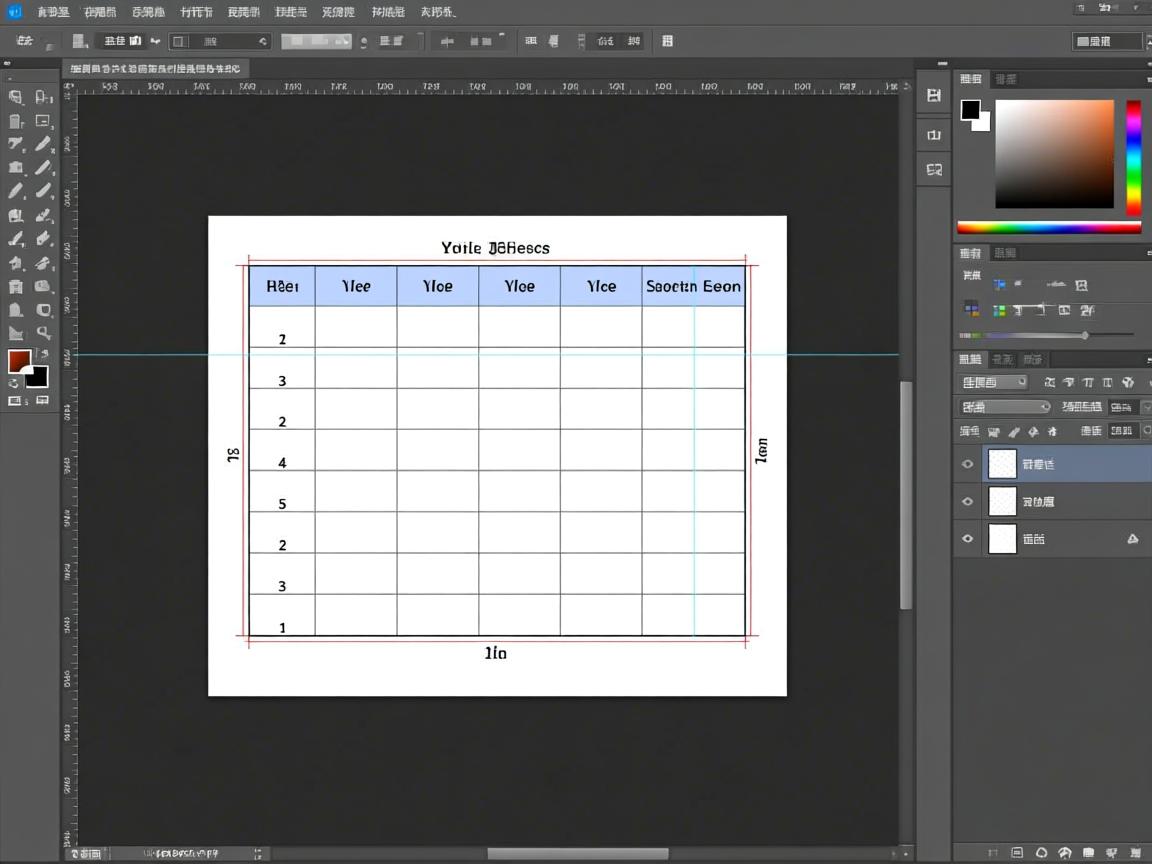Open the first menu in the menu bar
The width and height of the screenshot is (1152, 864).
(x=53, y=12)
